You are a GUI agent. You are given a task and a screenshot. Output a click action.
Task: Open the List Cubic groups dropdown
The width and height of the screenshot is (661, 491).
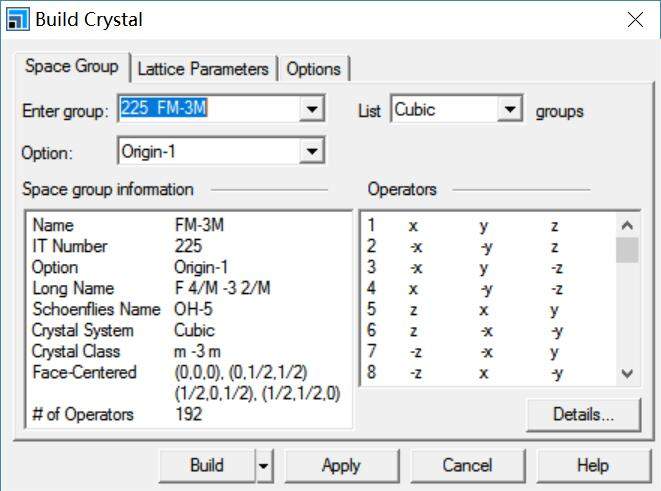tap(511, 109)
